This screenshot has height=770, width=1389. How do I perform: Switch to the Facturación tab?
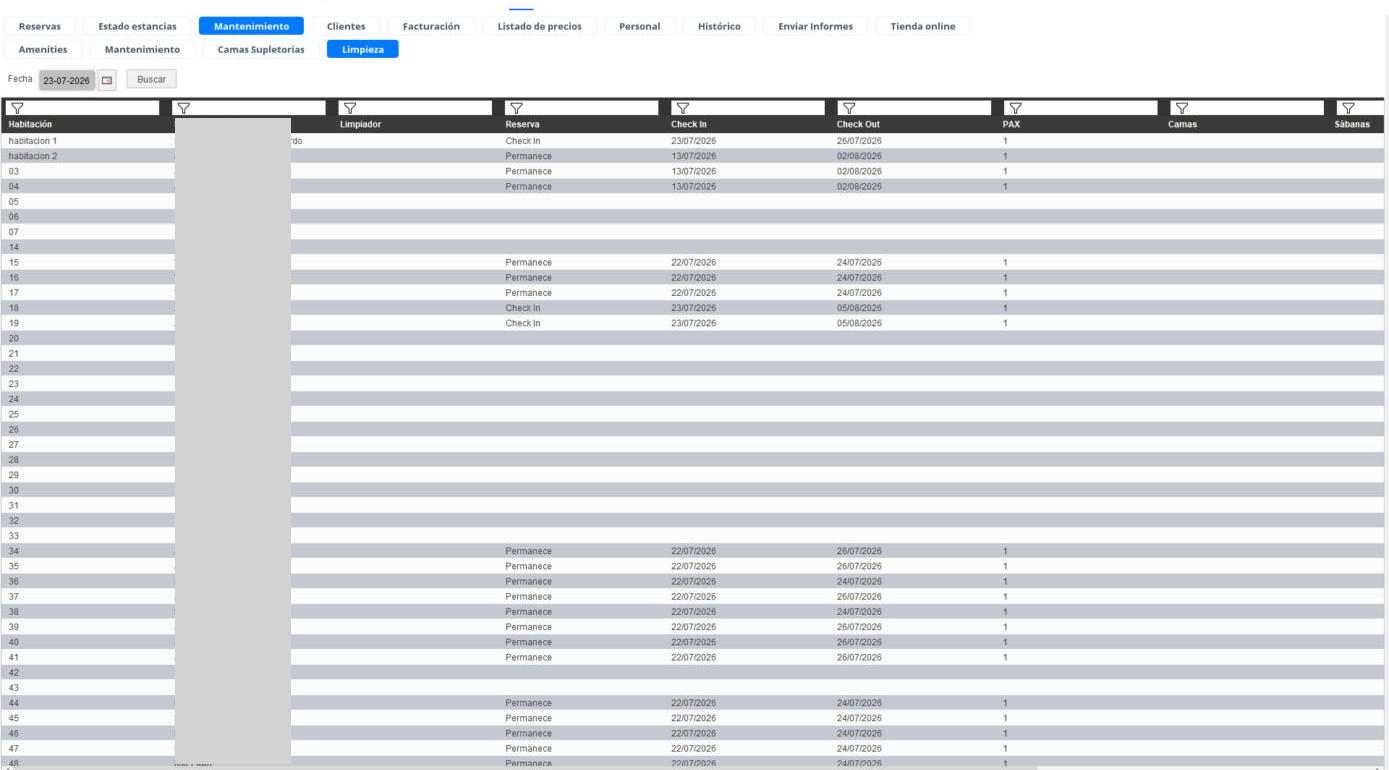tap(431, 26)
